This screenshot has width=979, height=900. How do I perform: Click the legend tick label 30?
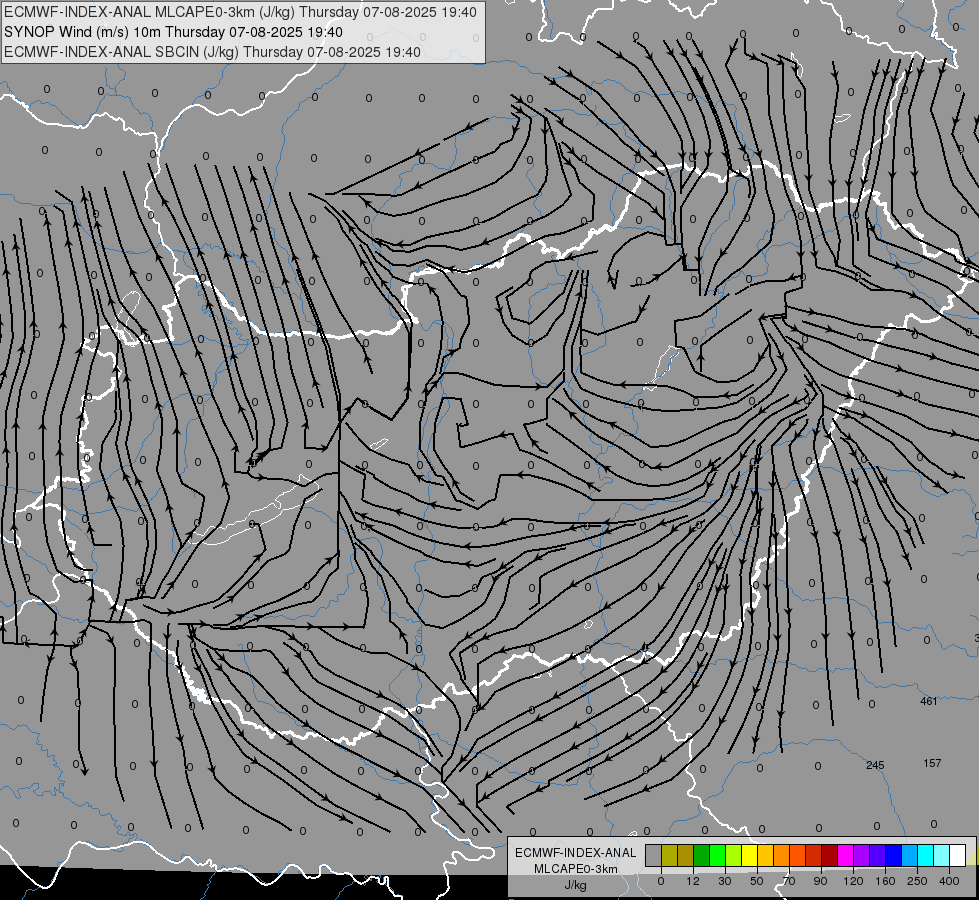coord(725,881)
